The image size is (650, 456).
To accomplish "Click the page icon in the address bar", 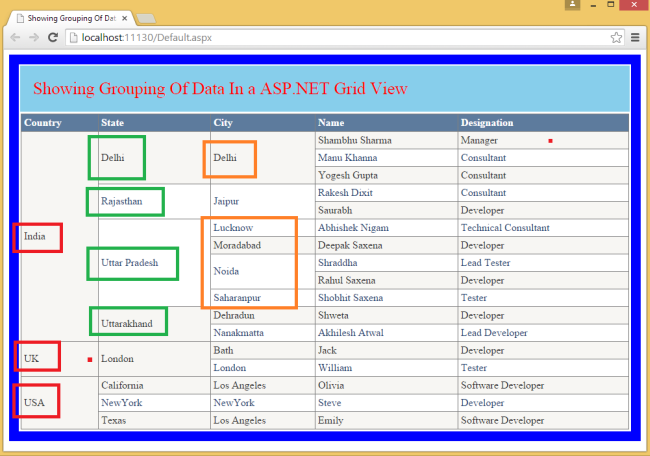I will click(x=73, y=38).
